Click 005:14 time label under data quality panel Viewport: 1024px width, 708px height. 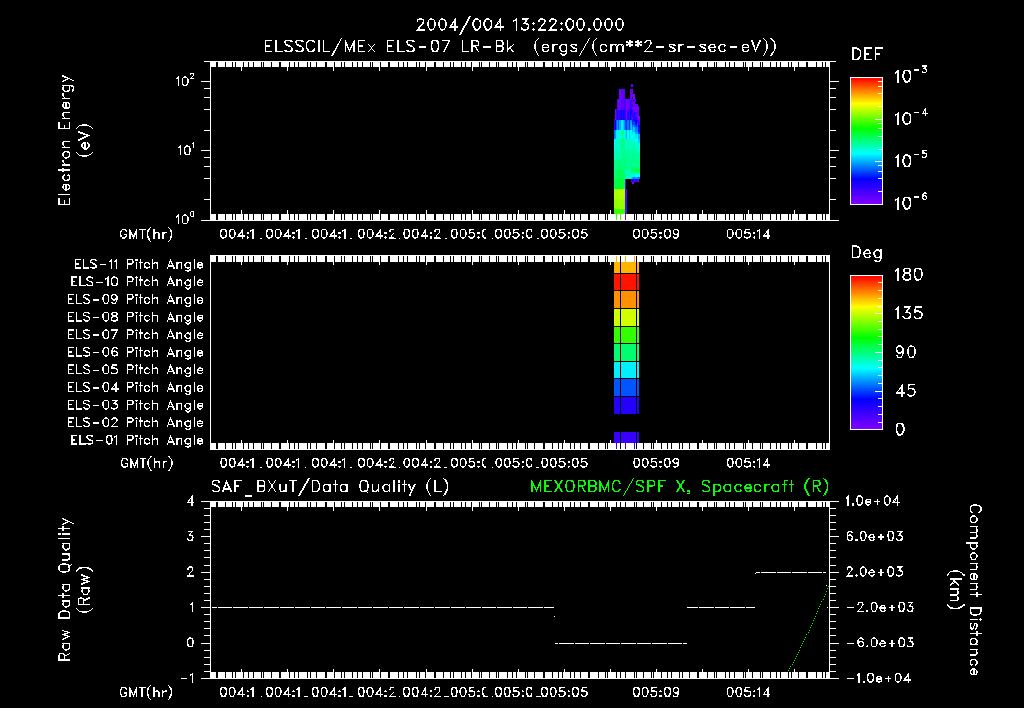[748, 692]
